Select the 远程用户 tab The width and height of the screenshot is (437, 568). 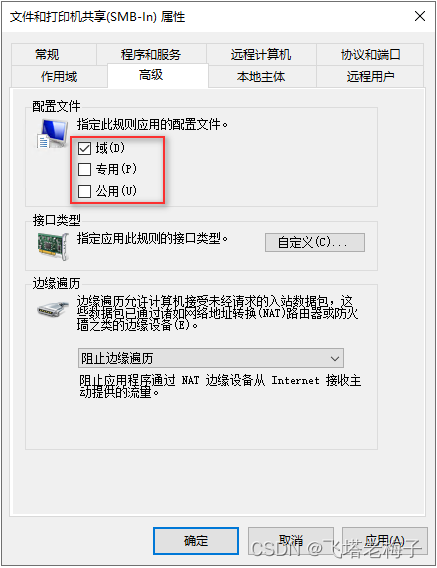370,76
